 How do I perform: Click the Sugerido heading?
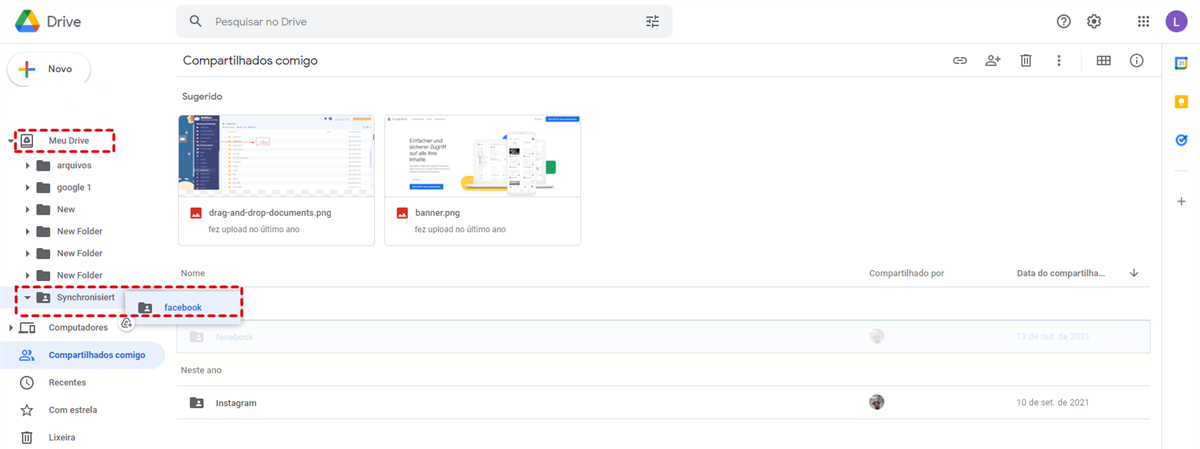point(202,97)
